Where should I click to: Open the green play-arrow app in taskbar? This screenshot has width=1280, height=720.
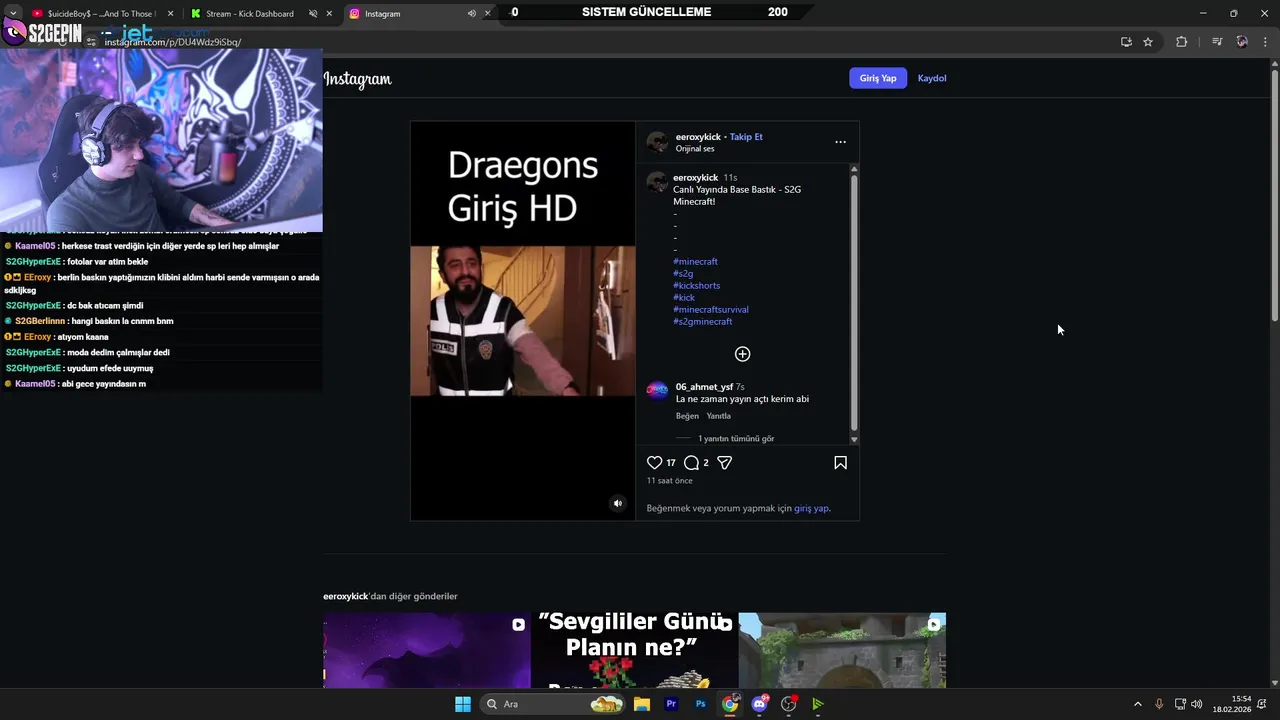click(818, 704)
